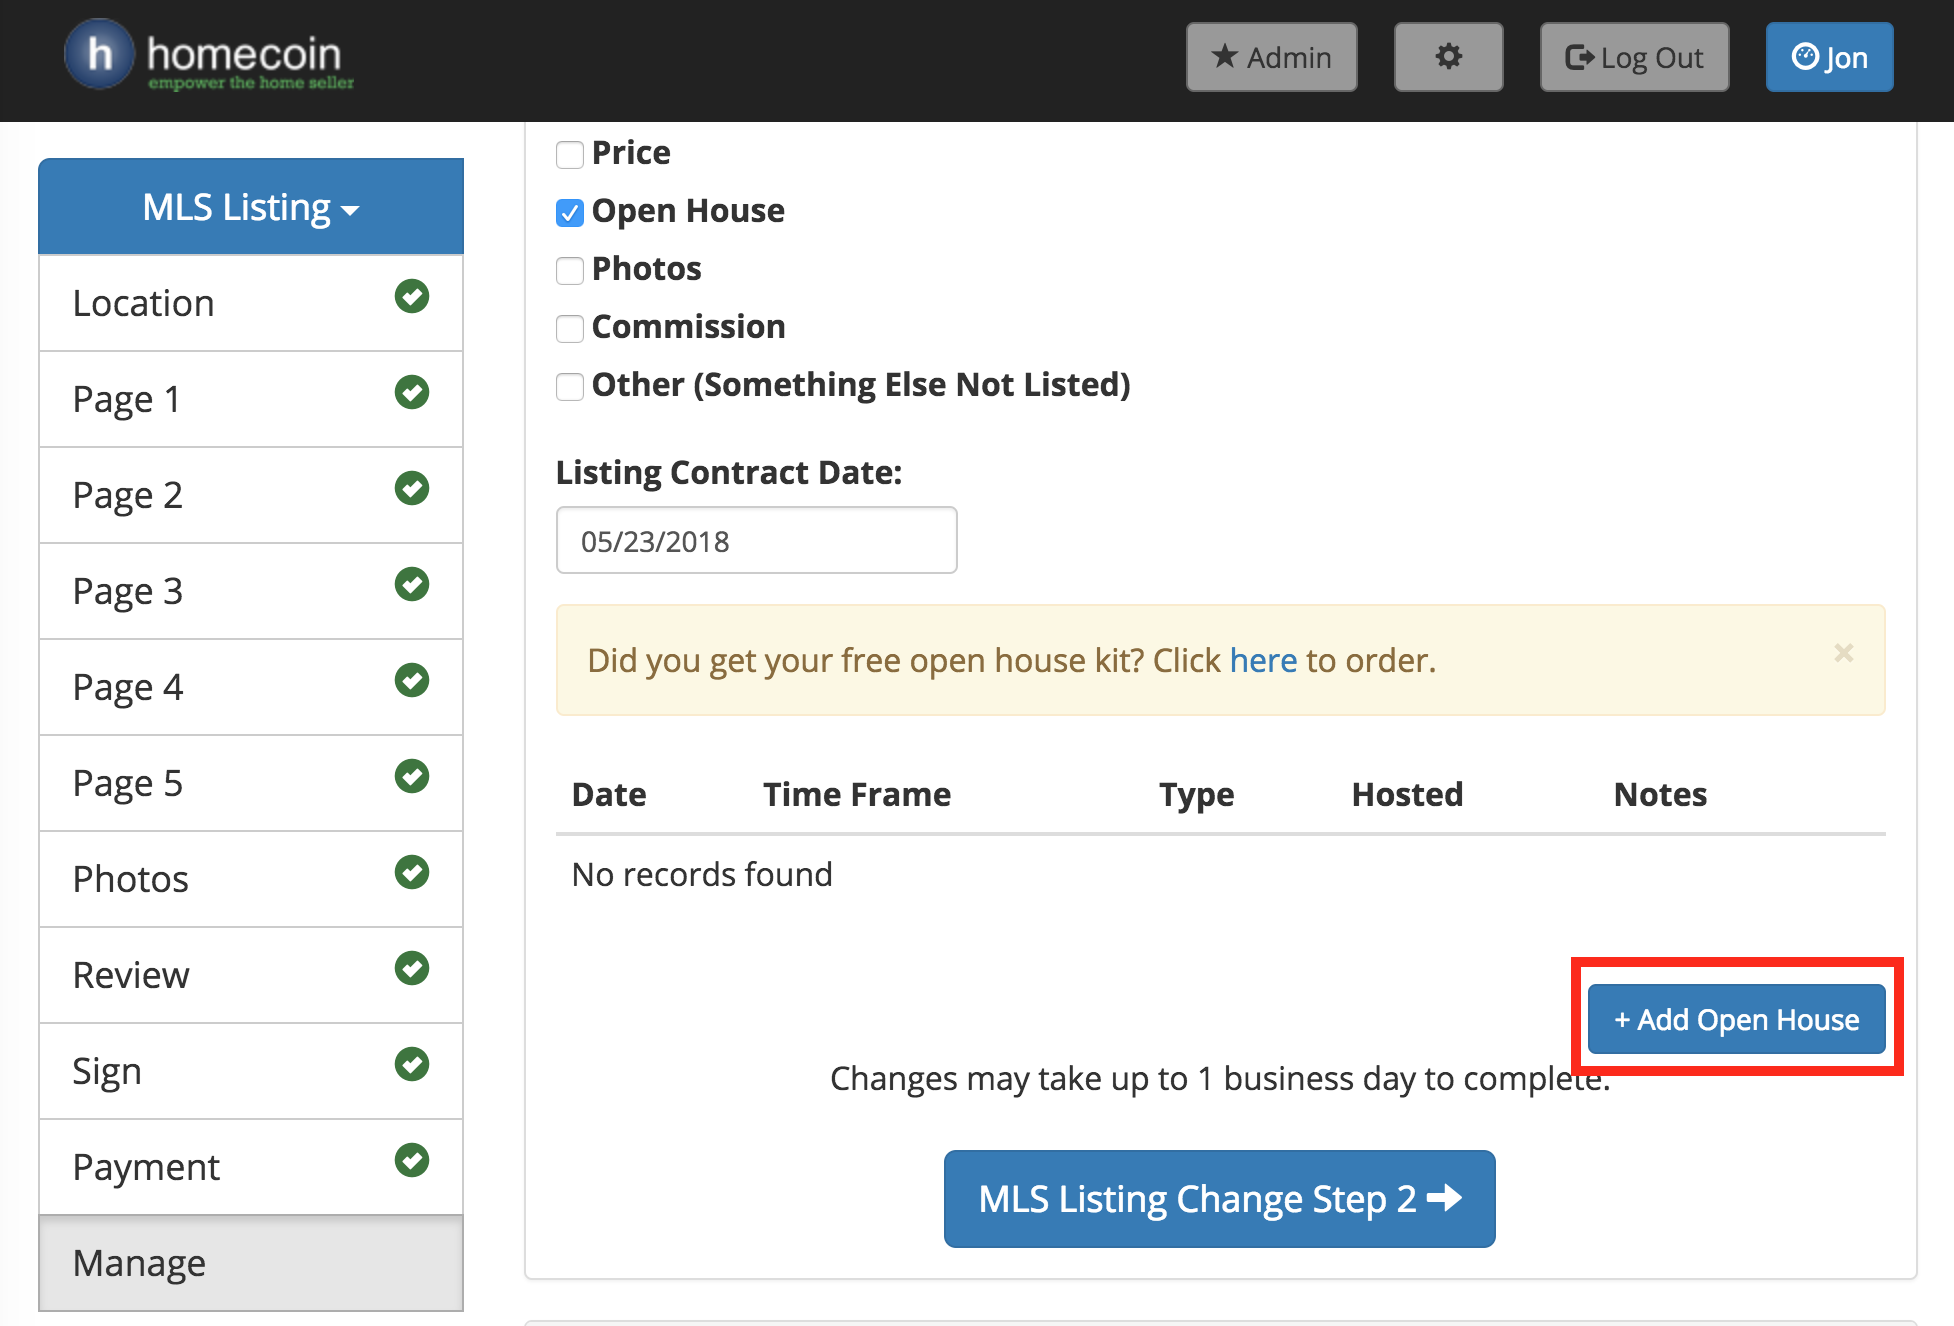The height and width of the screenshot is (1326, 1954).
Task: Click the green checkmark beside Payment
Action: [412, 1160]
